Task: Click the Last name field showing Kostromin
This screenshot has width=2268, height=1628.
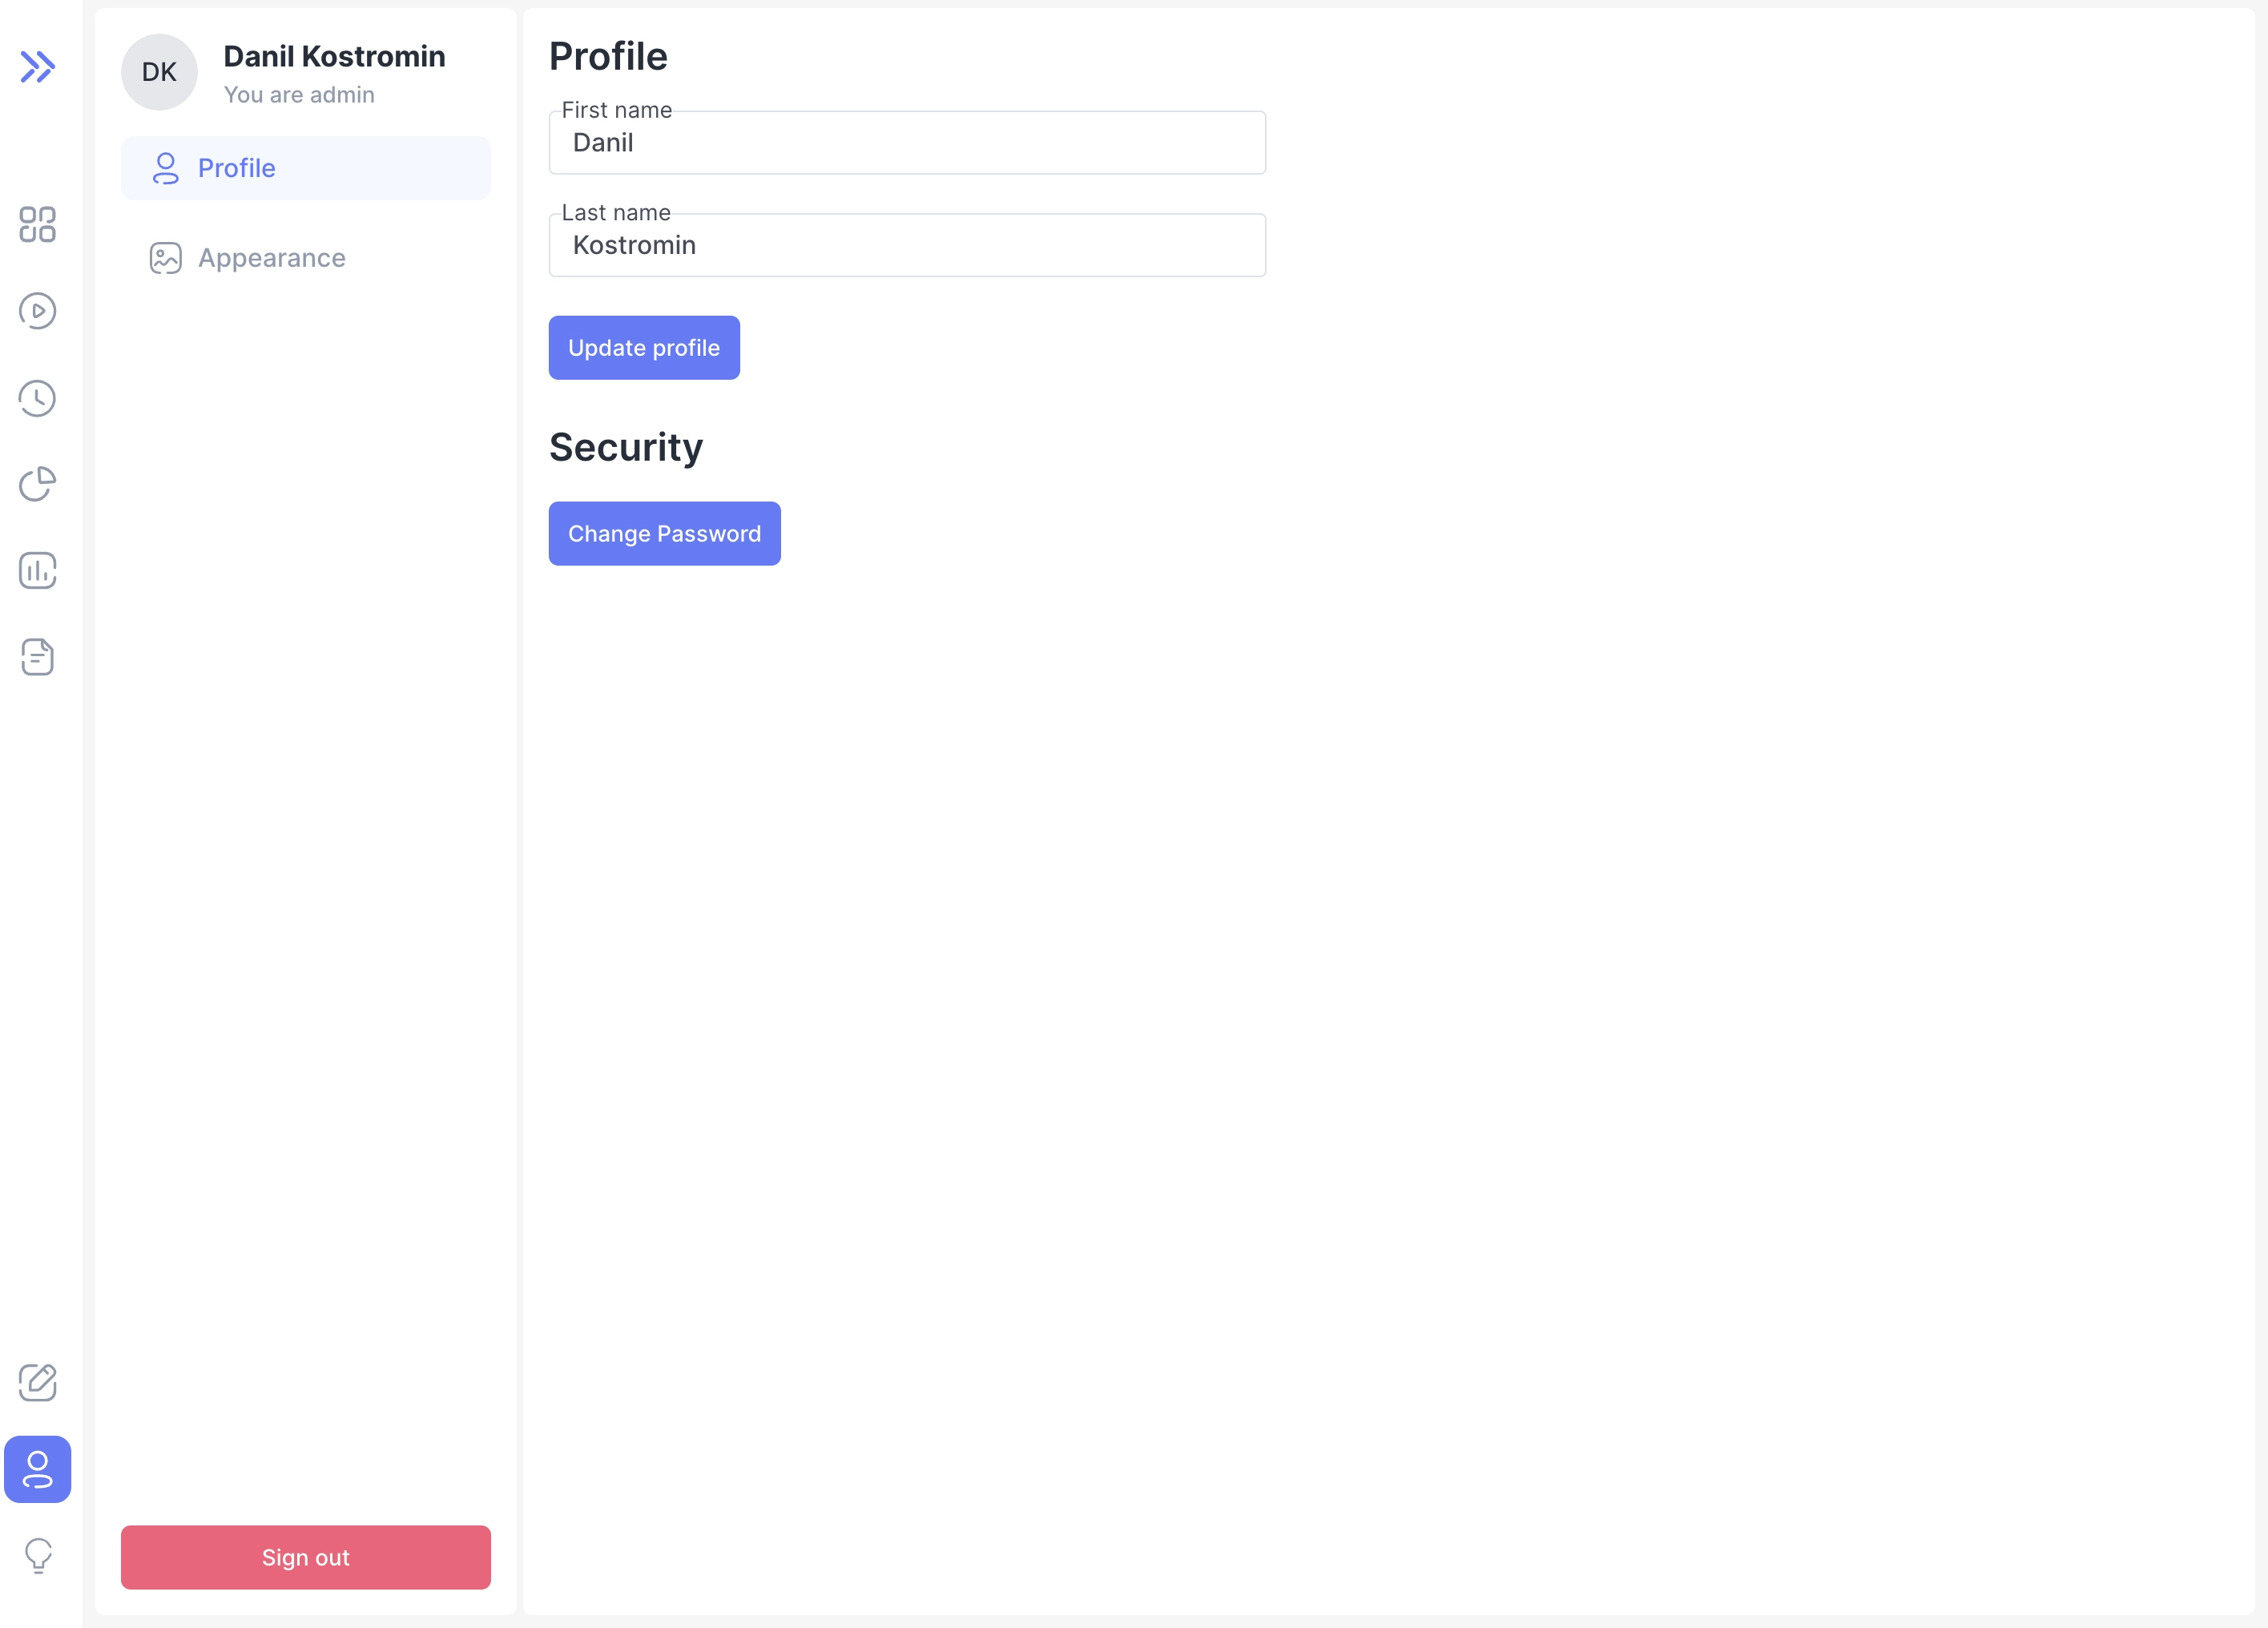Action: [x=906, y=245]
